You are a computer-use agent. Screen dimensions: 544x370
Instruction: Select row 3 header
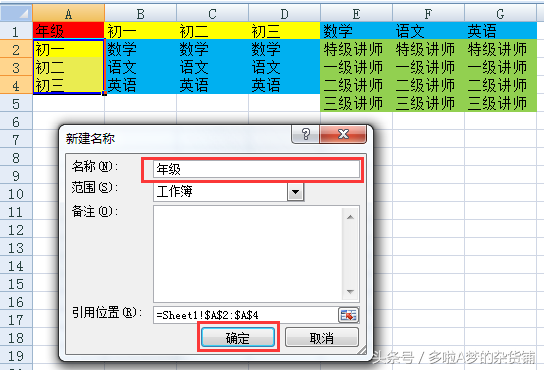tap(16, 67)
